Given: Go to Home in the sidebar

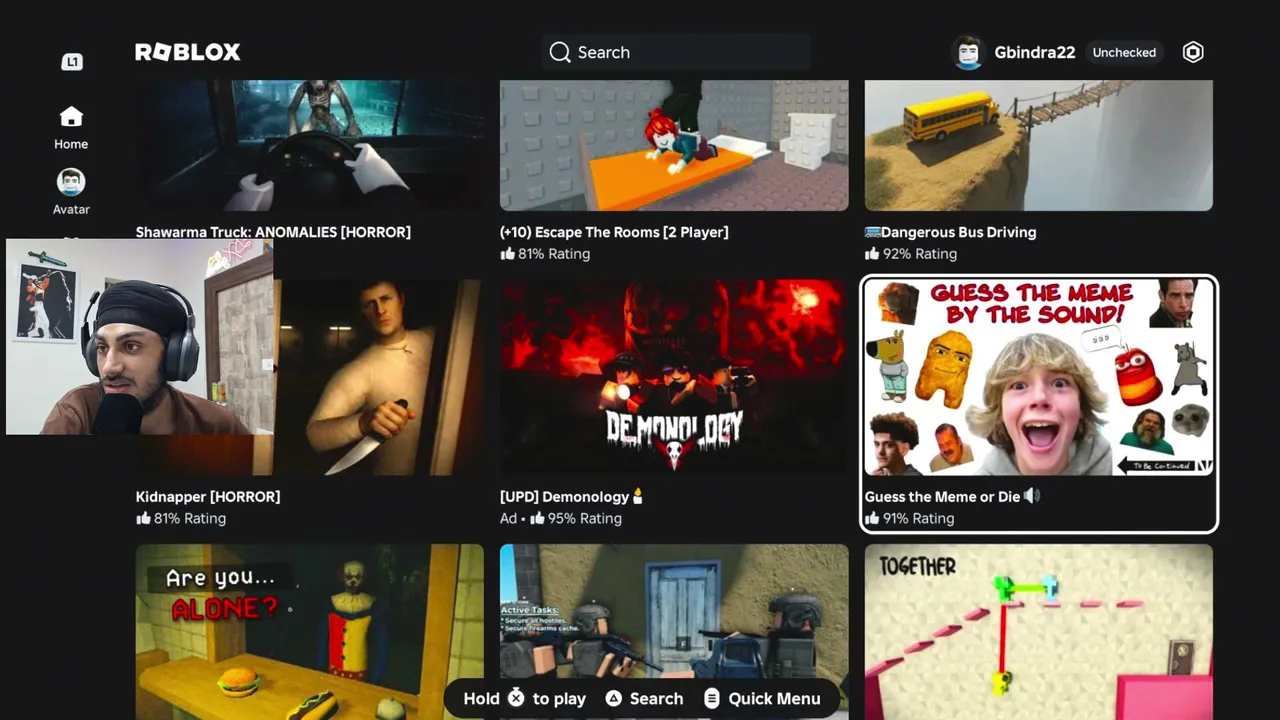Looking at the screenshot, I should click(71, 128).
